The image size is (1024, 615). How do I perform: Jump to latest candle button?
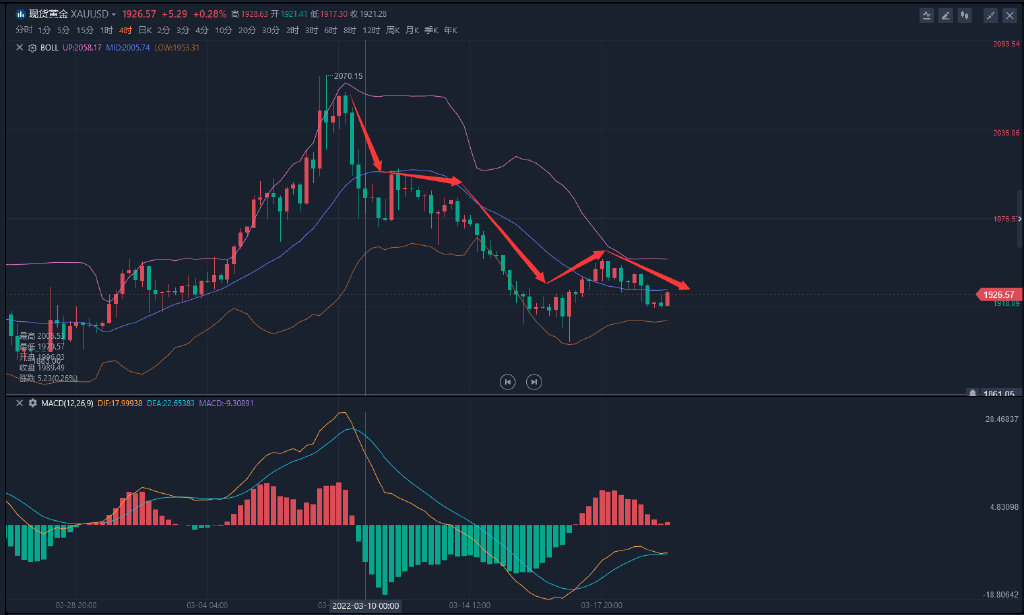coord(534,381)
